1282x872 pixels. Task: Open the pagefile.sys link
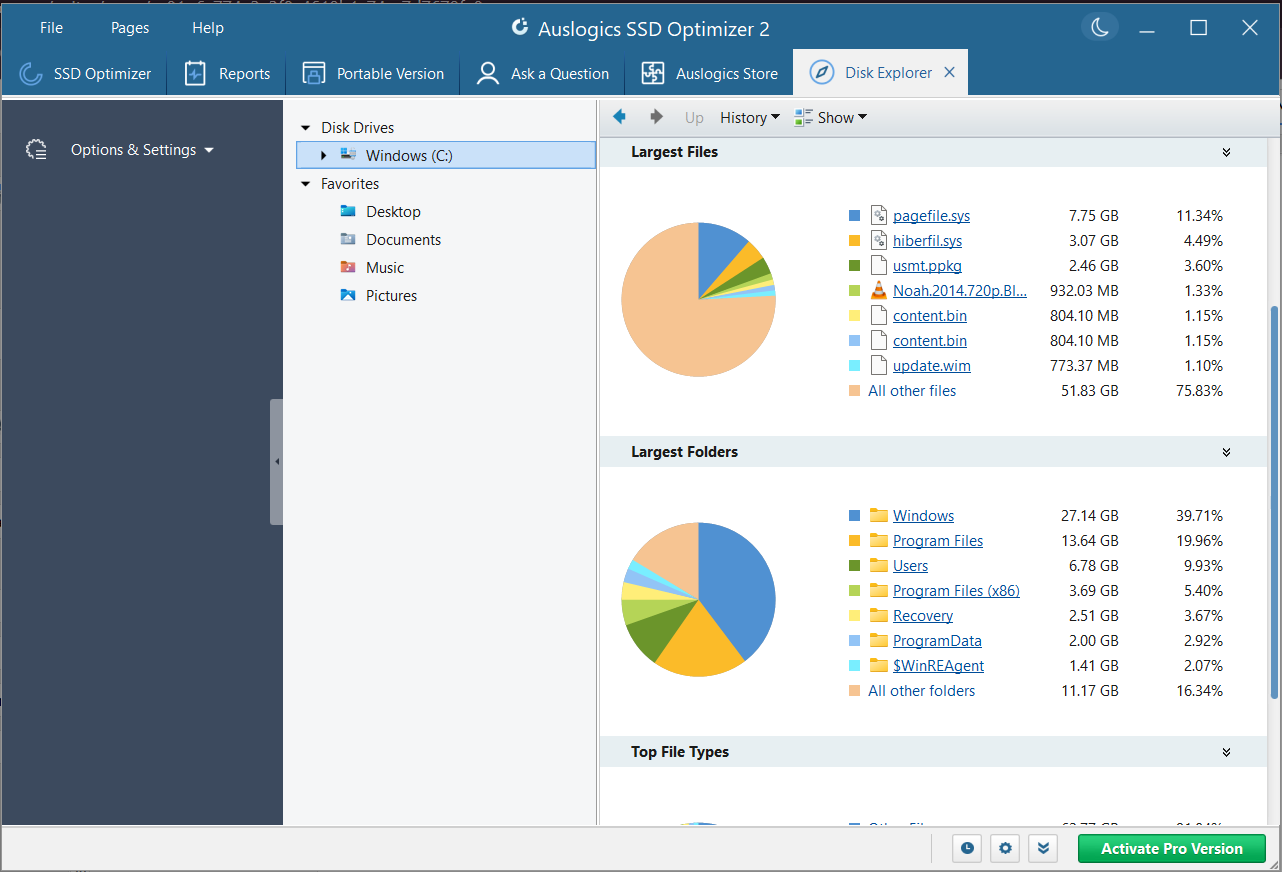931,215
